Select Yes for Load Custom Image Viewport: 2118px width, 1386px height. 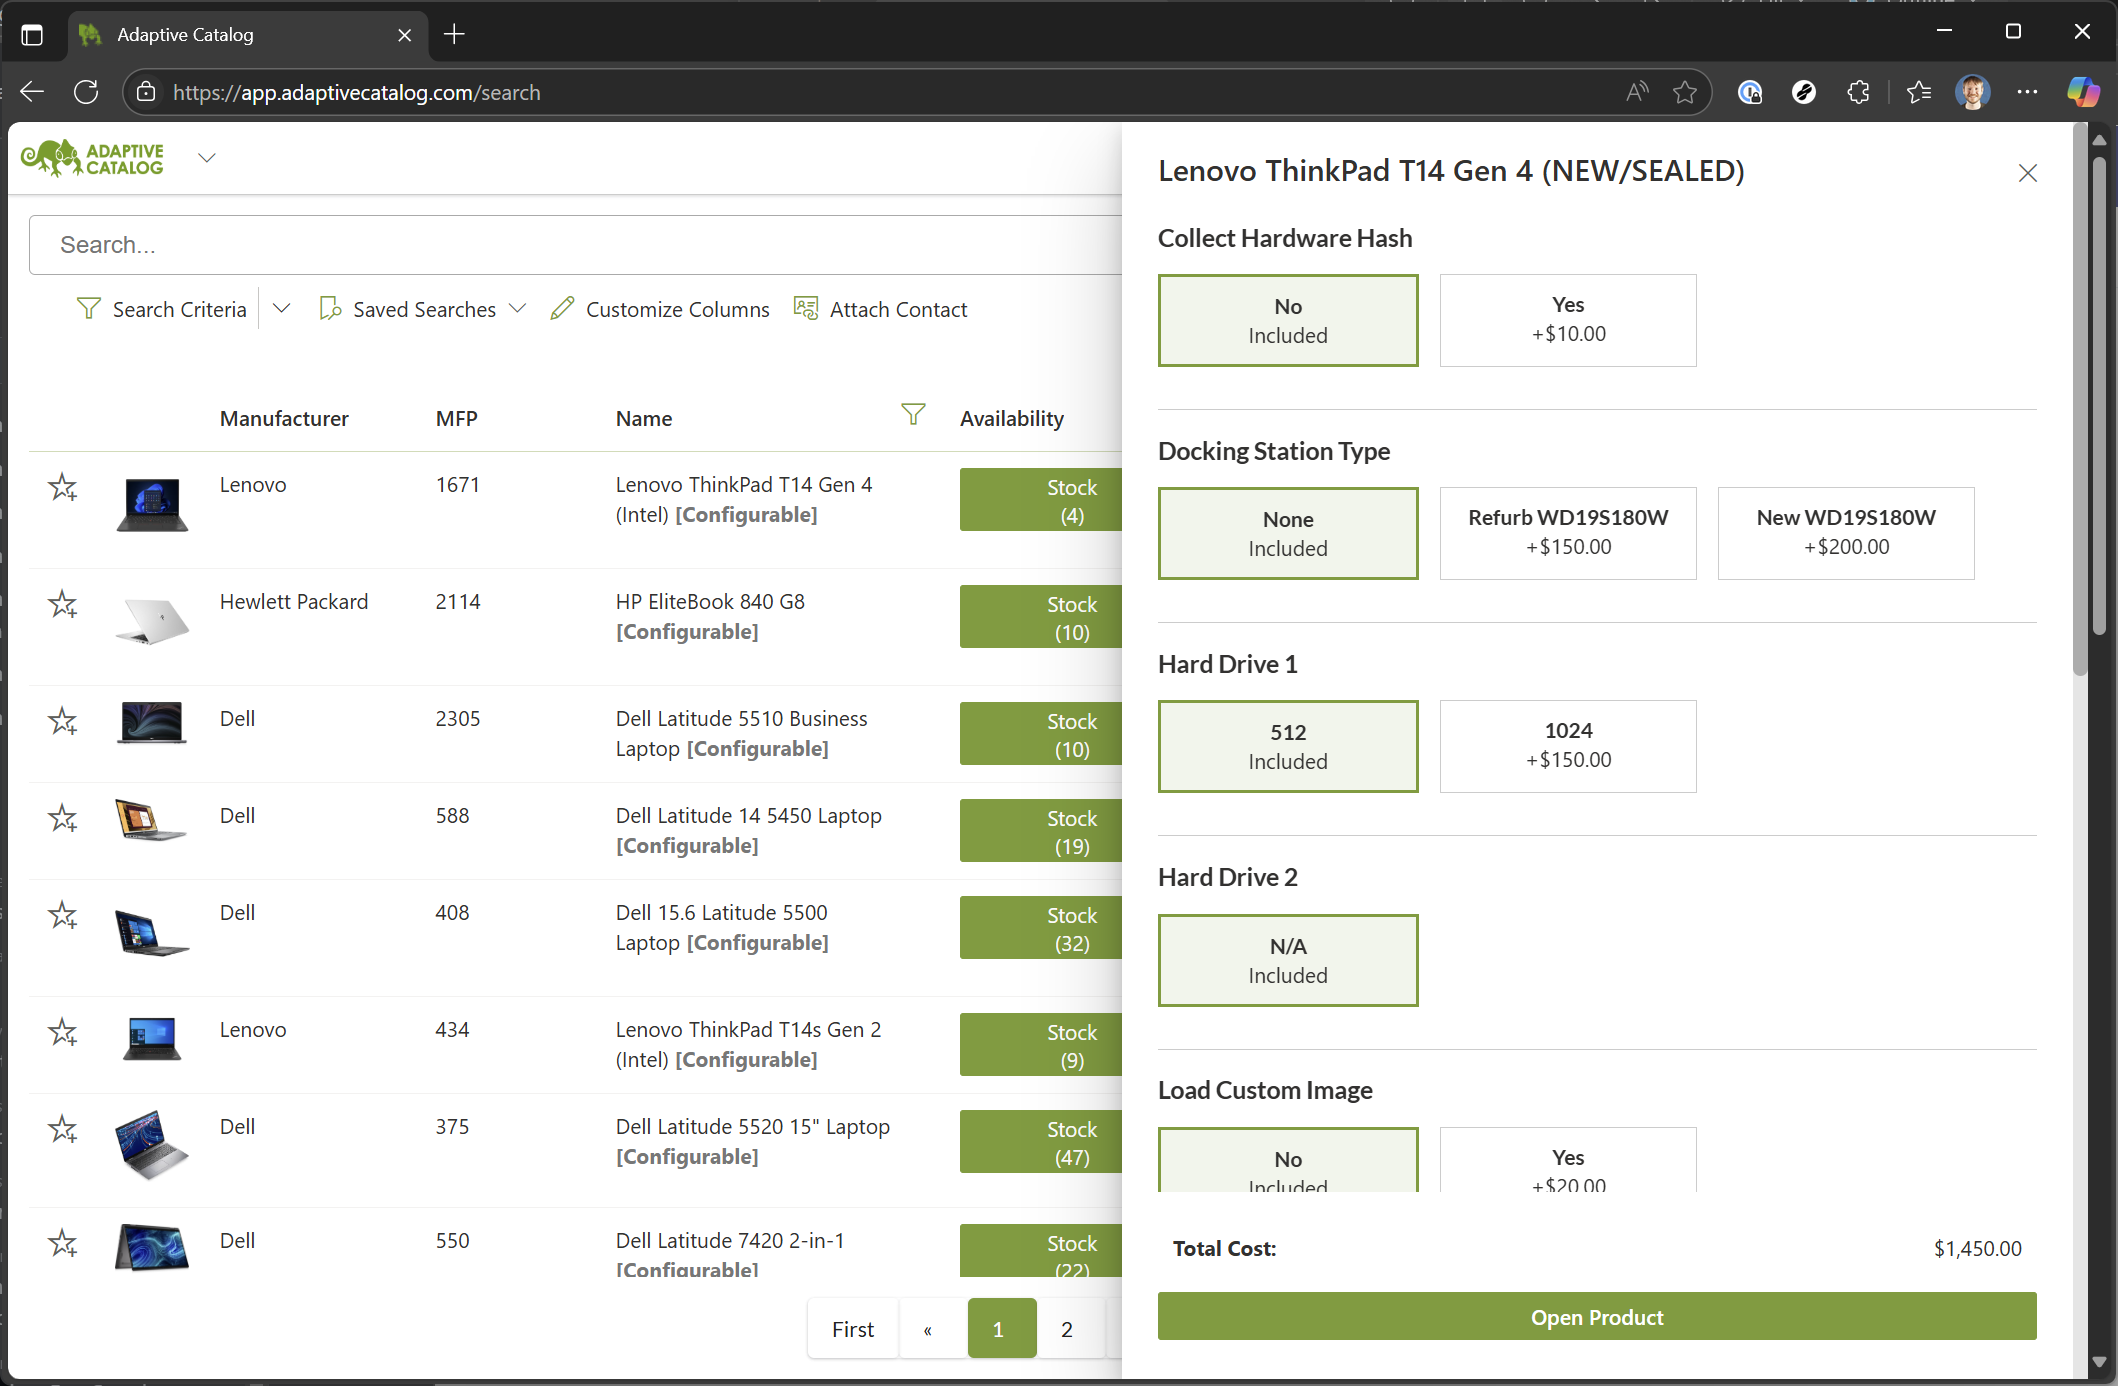click(x=1568, y=1160)
